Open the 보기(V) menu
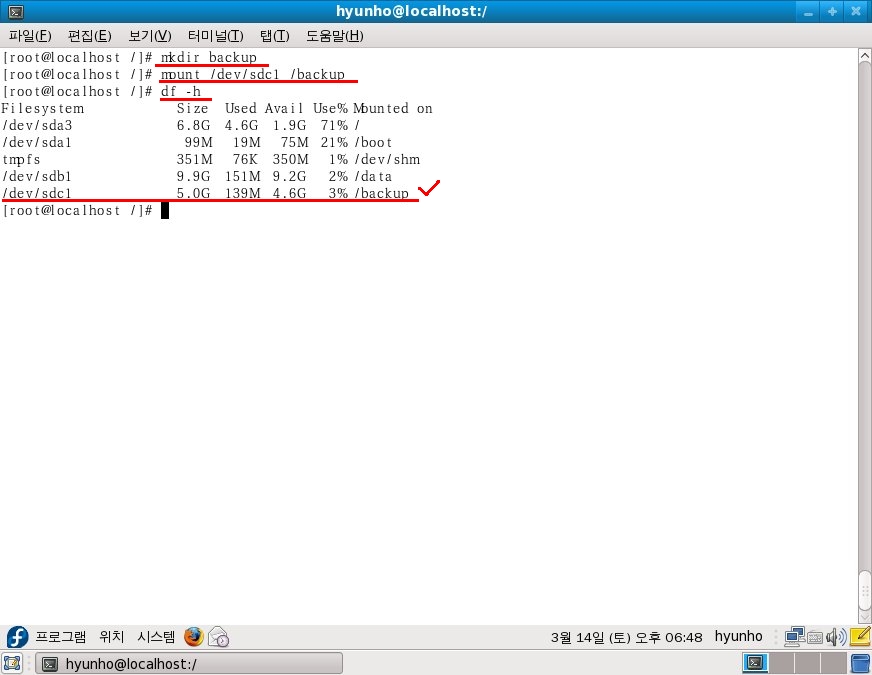 click(150, 36)
